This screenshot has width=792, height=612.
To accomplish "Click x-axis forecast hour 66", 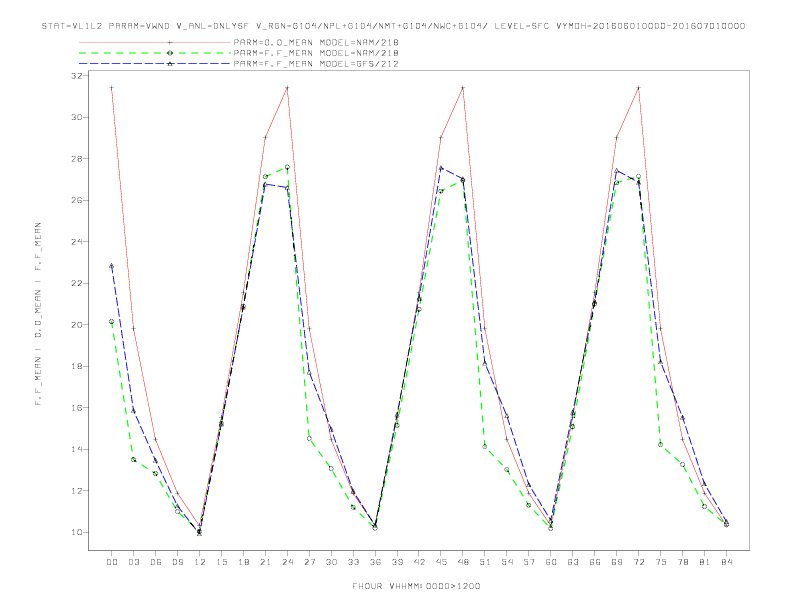I will click(595, 562).
